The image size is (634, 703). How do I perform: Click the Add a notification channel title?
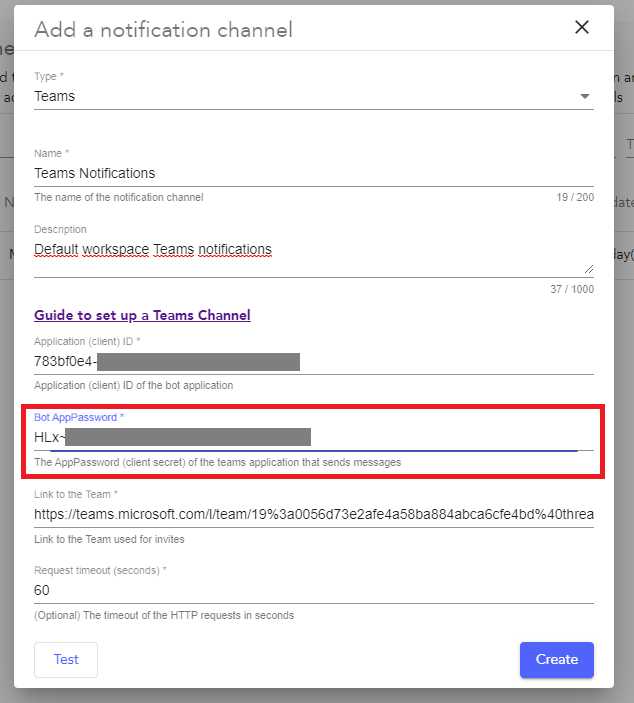(164, 30)
